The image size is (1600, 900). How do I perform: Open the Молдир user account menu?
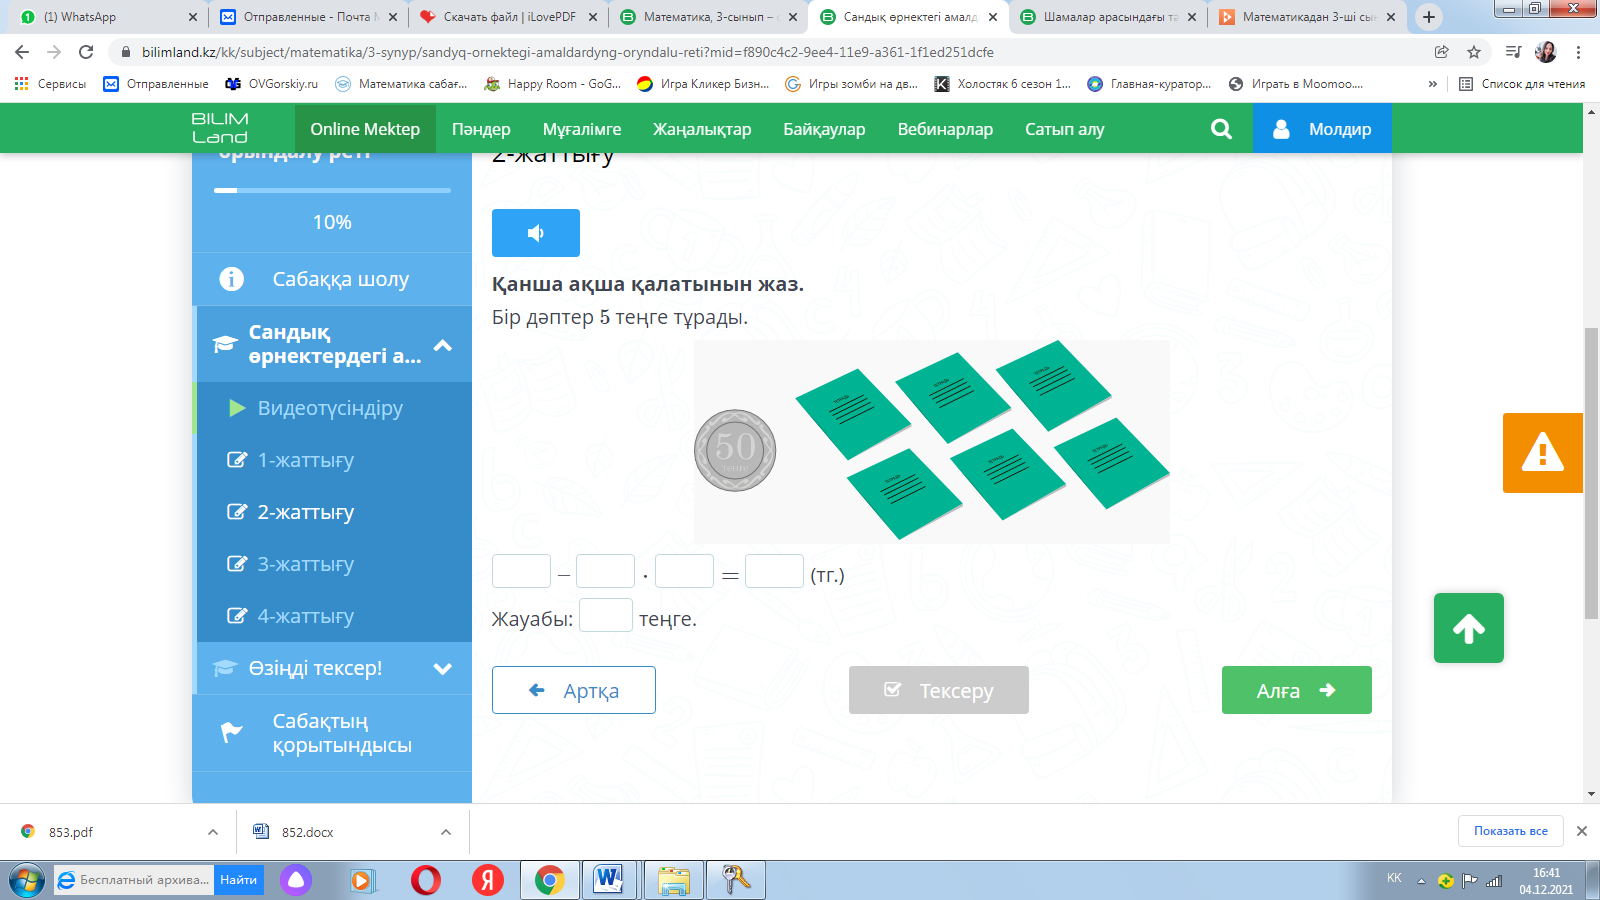tap(1322, 129)
